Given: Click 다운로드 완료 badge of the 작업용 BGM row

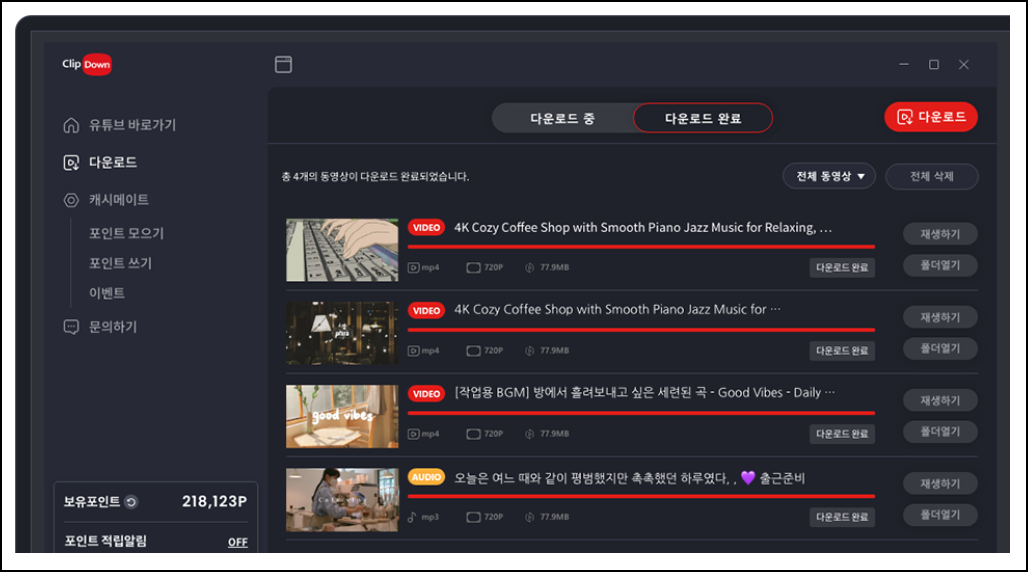Looking at the screenshot, I should point(842,434).
